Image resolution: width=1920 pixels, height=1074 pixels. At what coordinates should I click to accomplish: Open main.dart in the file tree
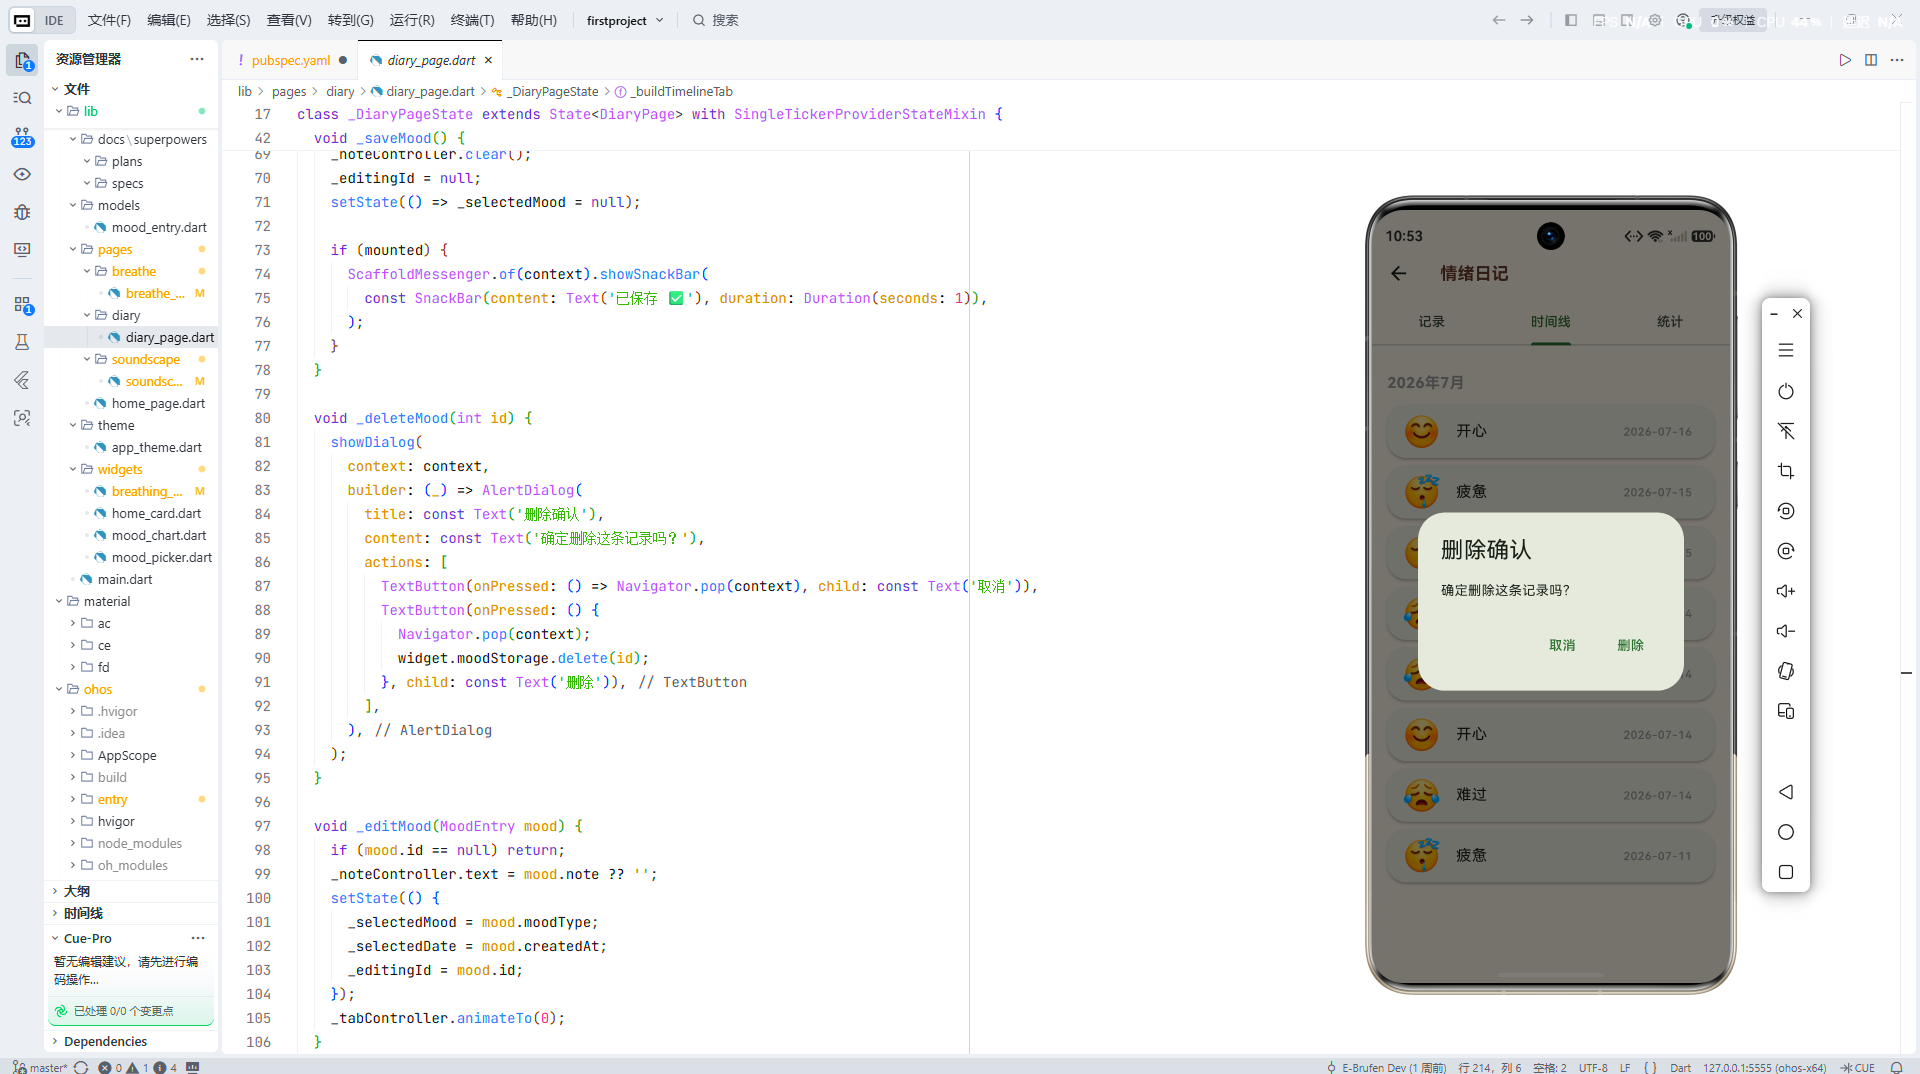coord(125,579)
